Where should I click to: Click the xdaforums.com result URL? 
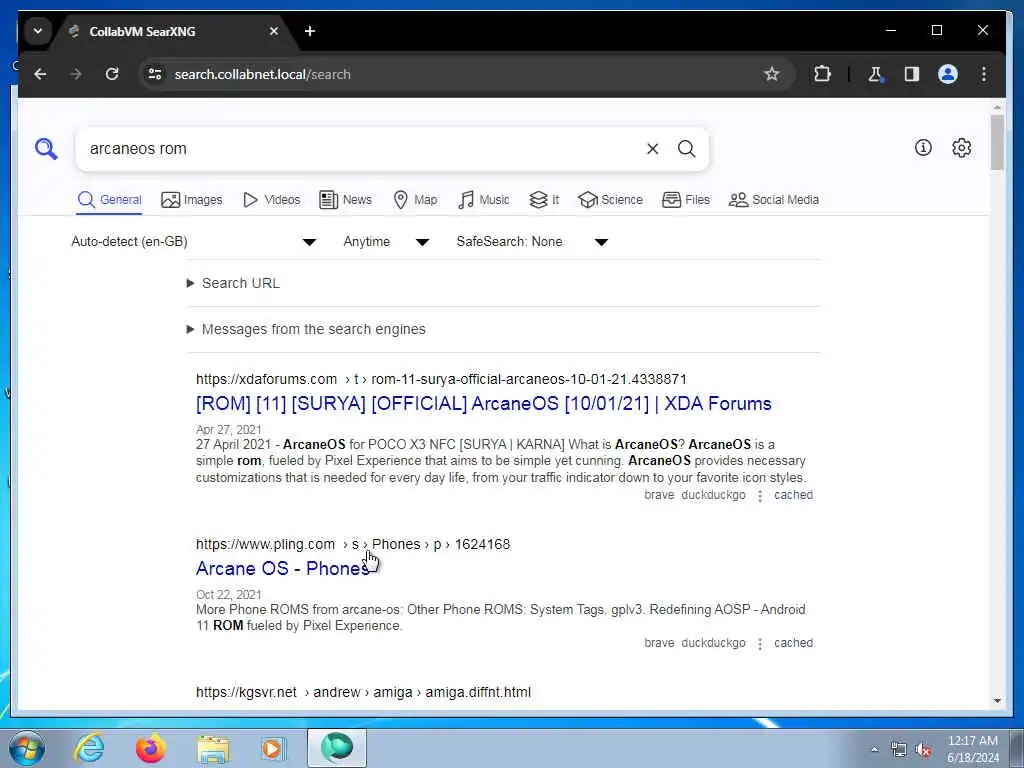coord(441,379)
